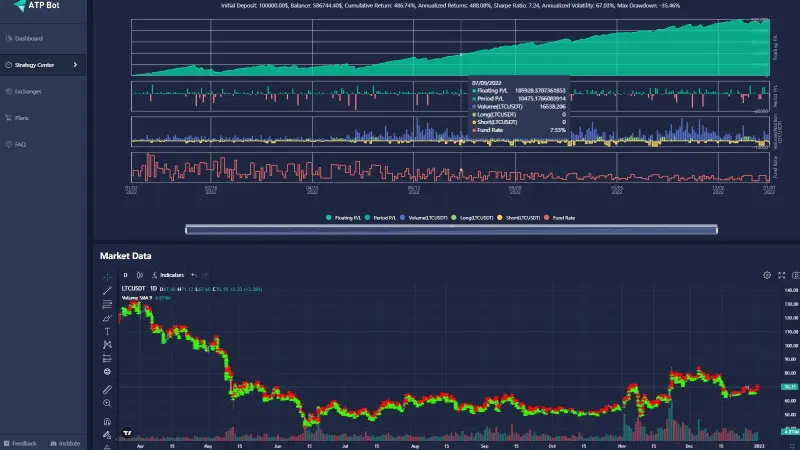800x450 pixels.
Task: Open chart settings gear icon
Action: tap(767, 275)
